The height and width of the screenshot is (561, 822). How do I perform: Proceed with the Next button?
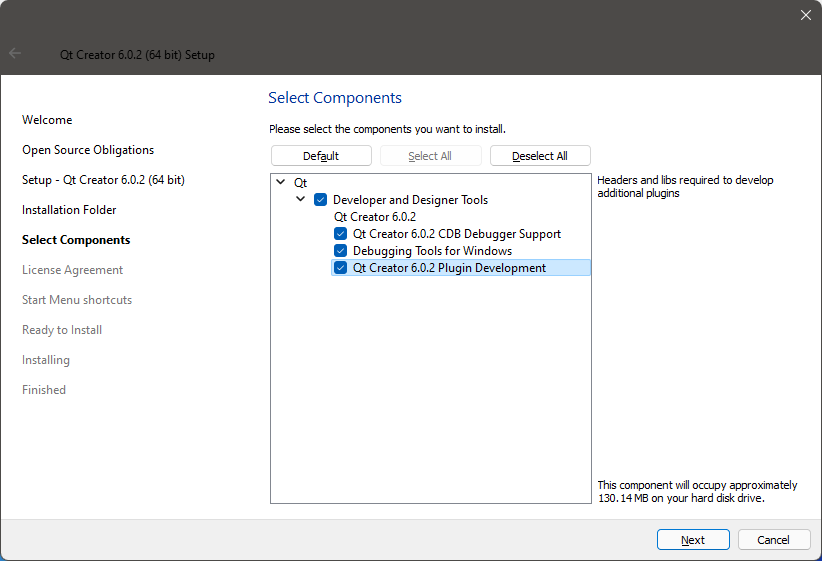(693, 540)
